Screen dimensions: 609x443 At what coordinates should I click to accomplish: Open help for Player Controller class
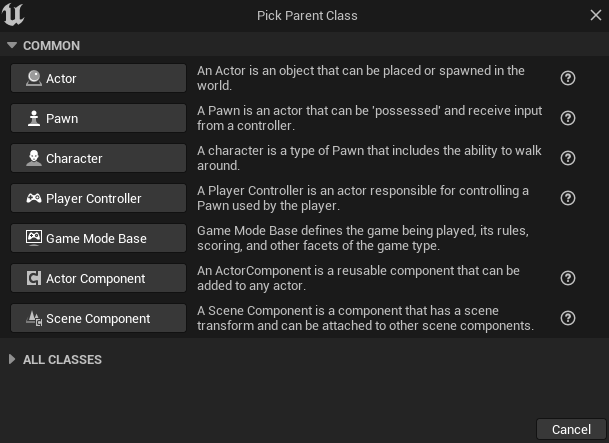[x=568, y=198]
